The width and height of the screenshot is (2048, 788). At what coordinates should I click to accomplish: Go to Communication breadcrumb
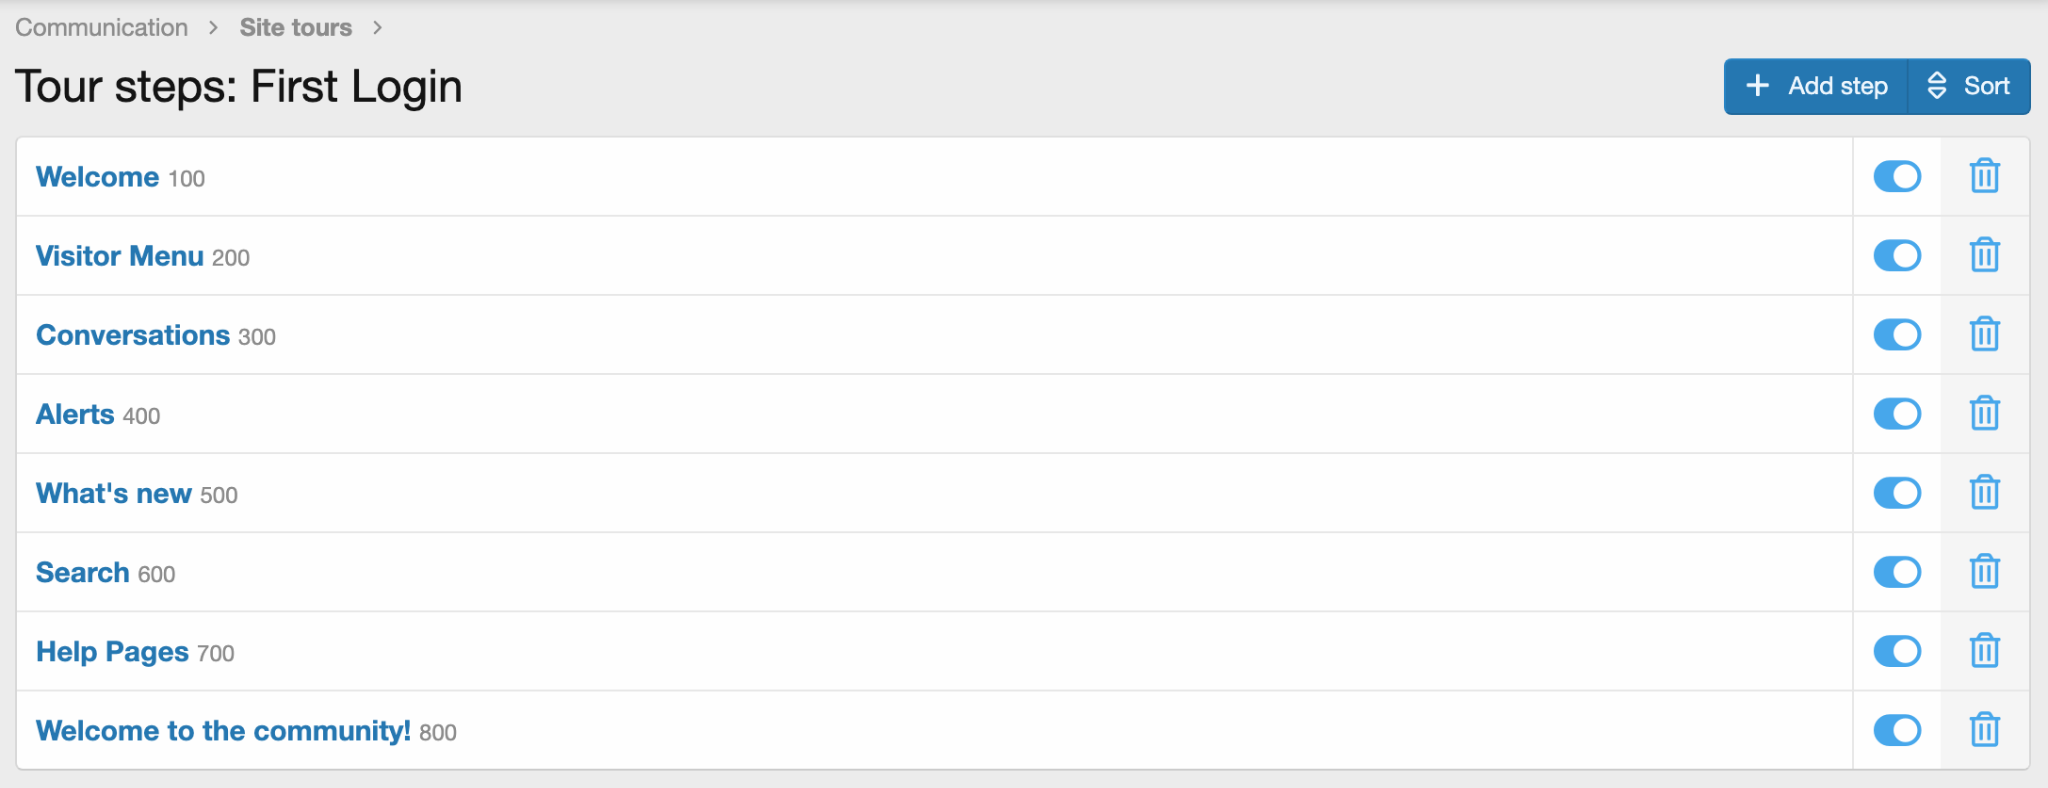[x=101, y=27]
